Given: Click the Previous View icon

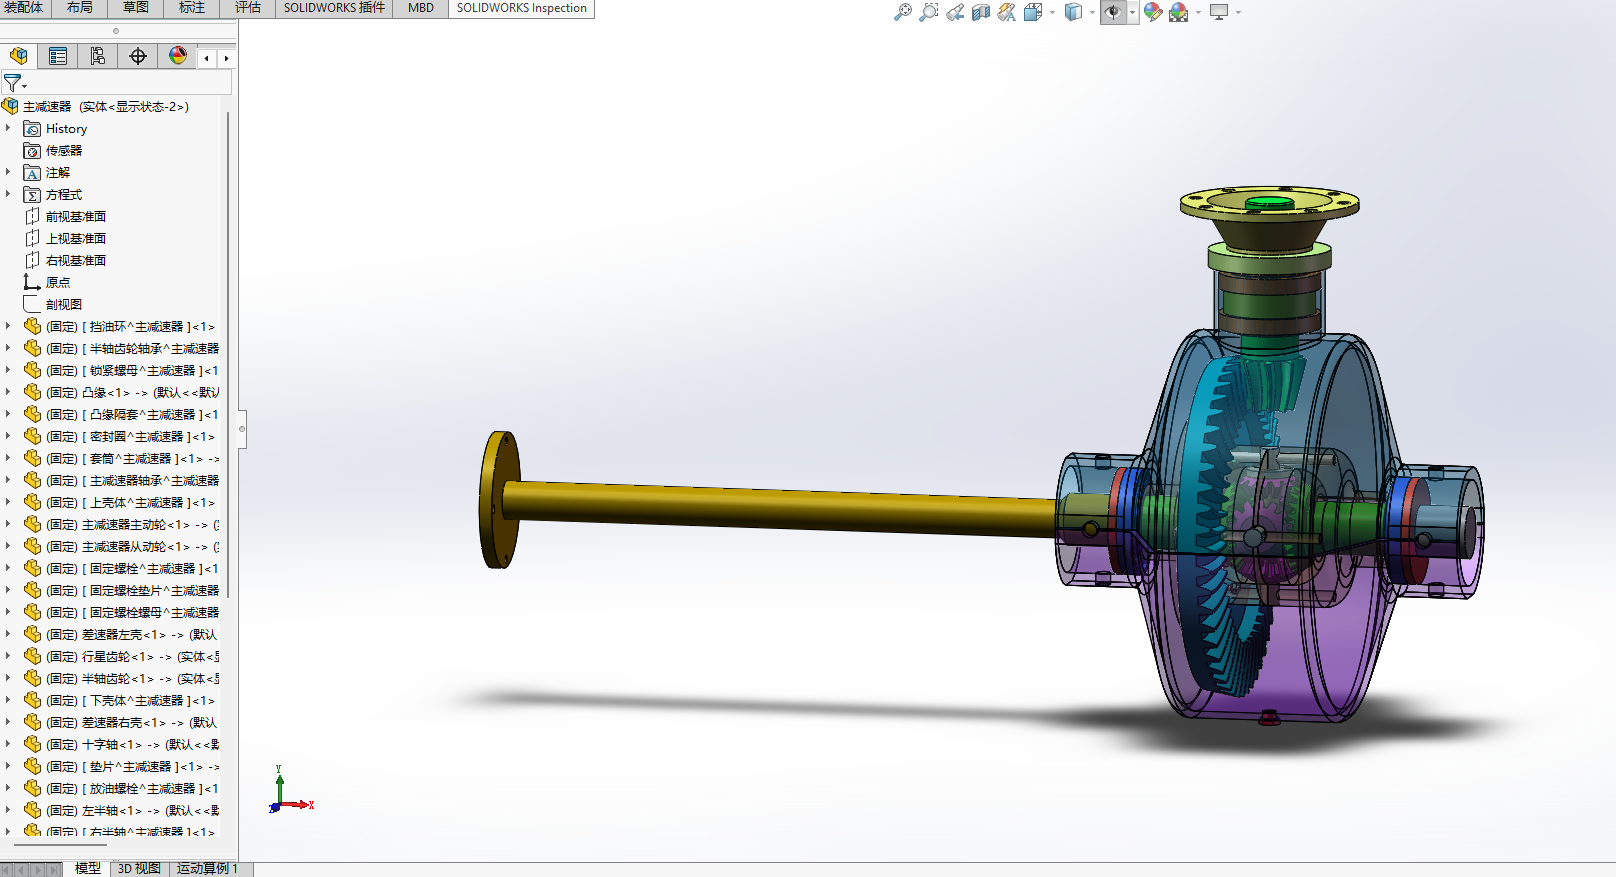Looking at the screenshot, I should (x=955, y=12).
